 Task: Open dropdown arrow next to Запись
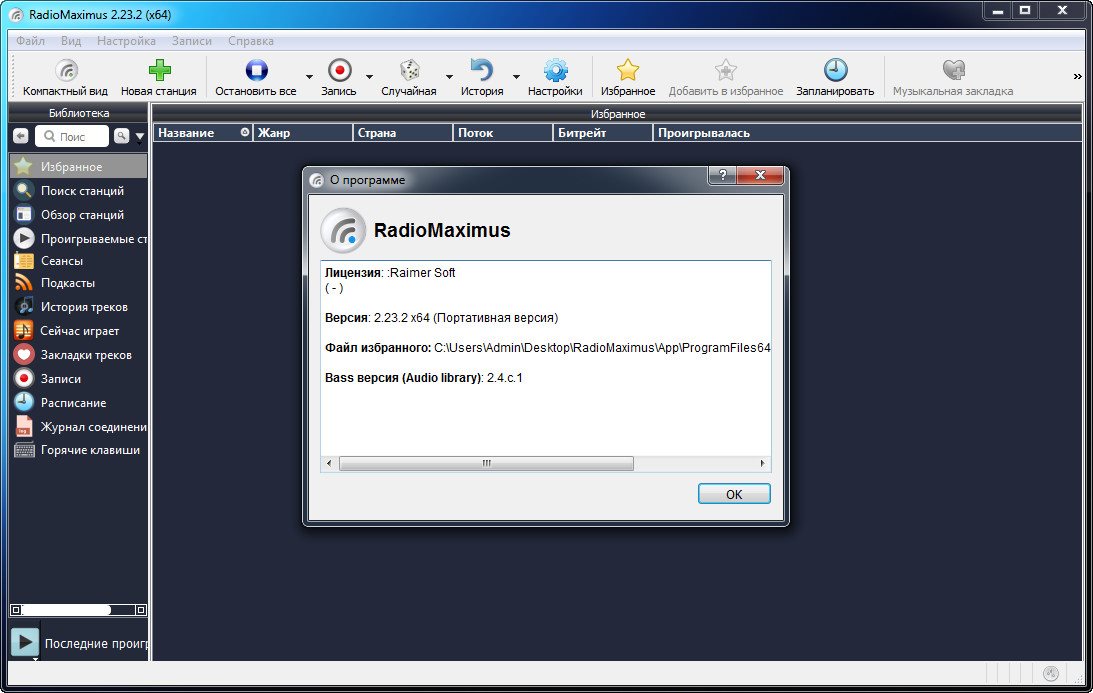point(369,77)
